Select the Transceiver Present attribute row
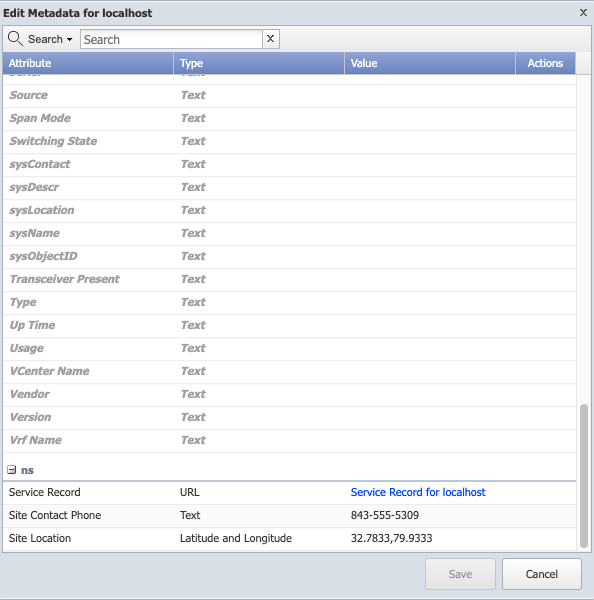 point(289,279)
